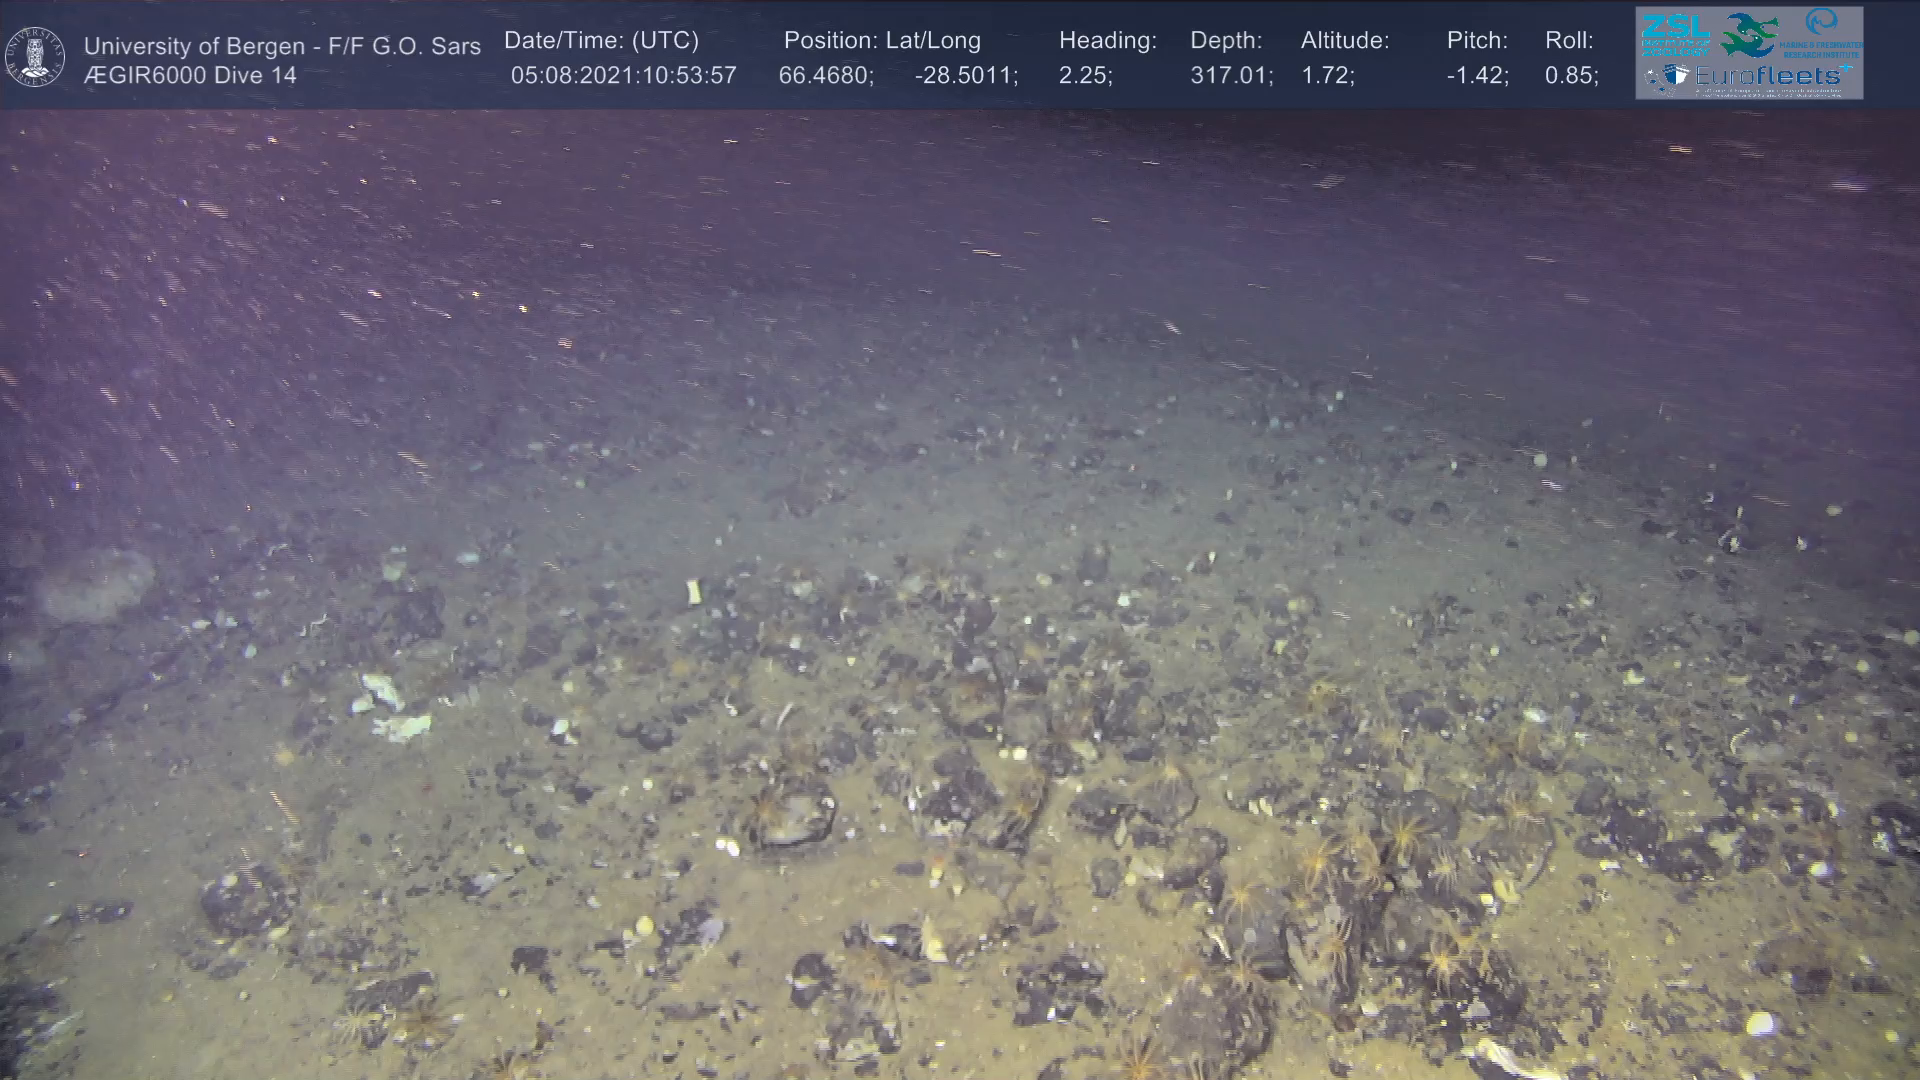The image size is (1920, 1080).
Task: Click the green and blue fish logo
Action: click(1749, 35)
